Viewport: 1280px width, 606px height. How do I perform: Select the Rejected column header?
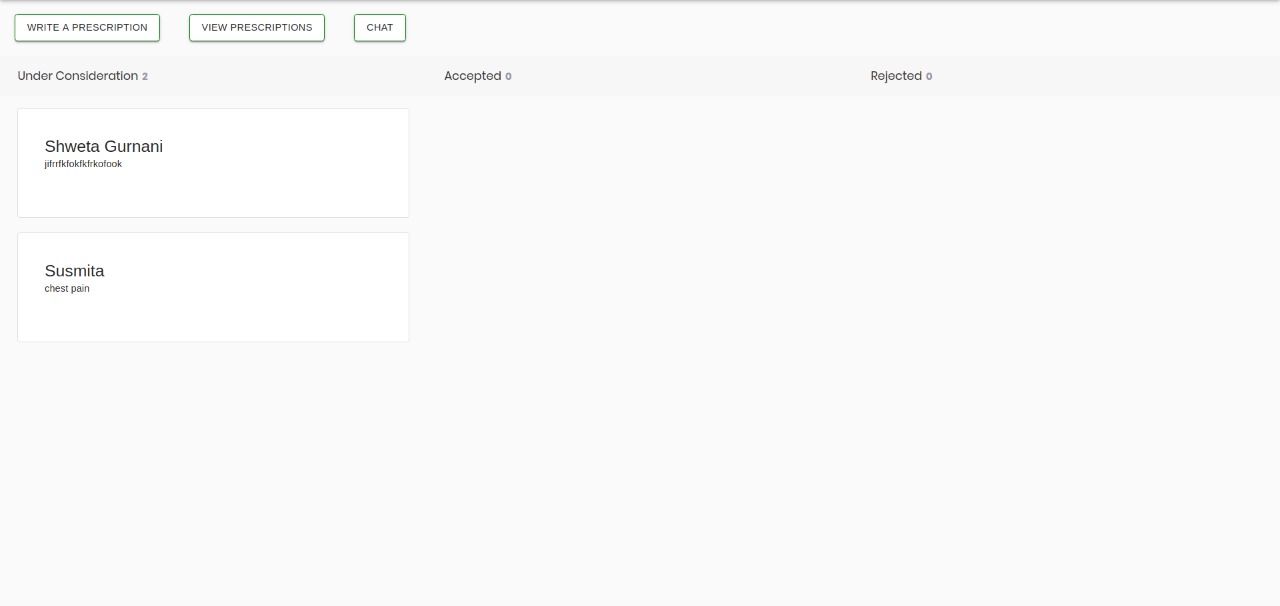point(896,76)
